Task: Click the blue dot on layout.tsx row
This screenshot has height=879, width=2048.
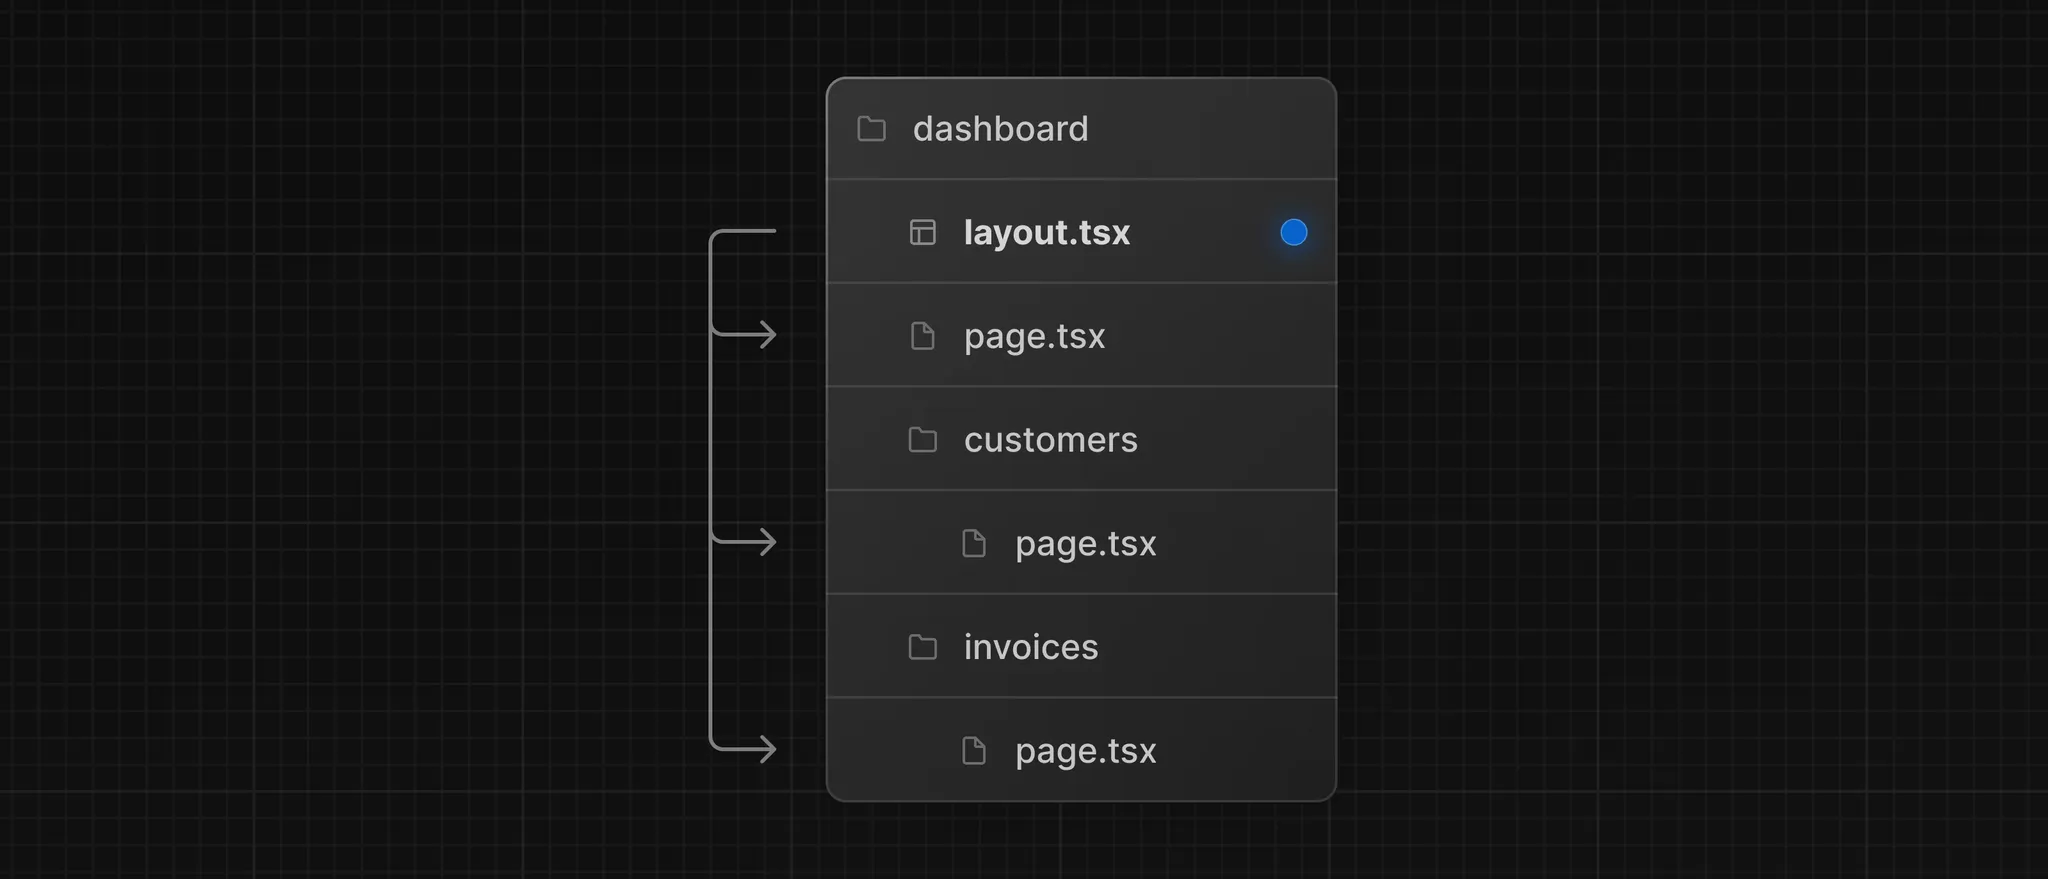Action: 1293,232
